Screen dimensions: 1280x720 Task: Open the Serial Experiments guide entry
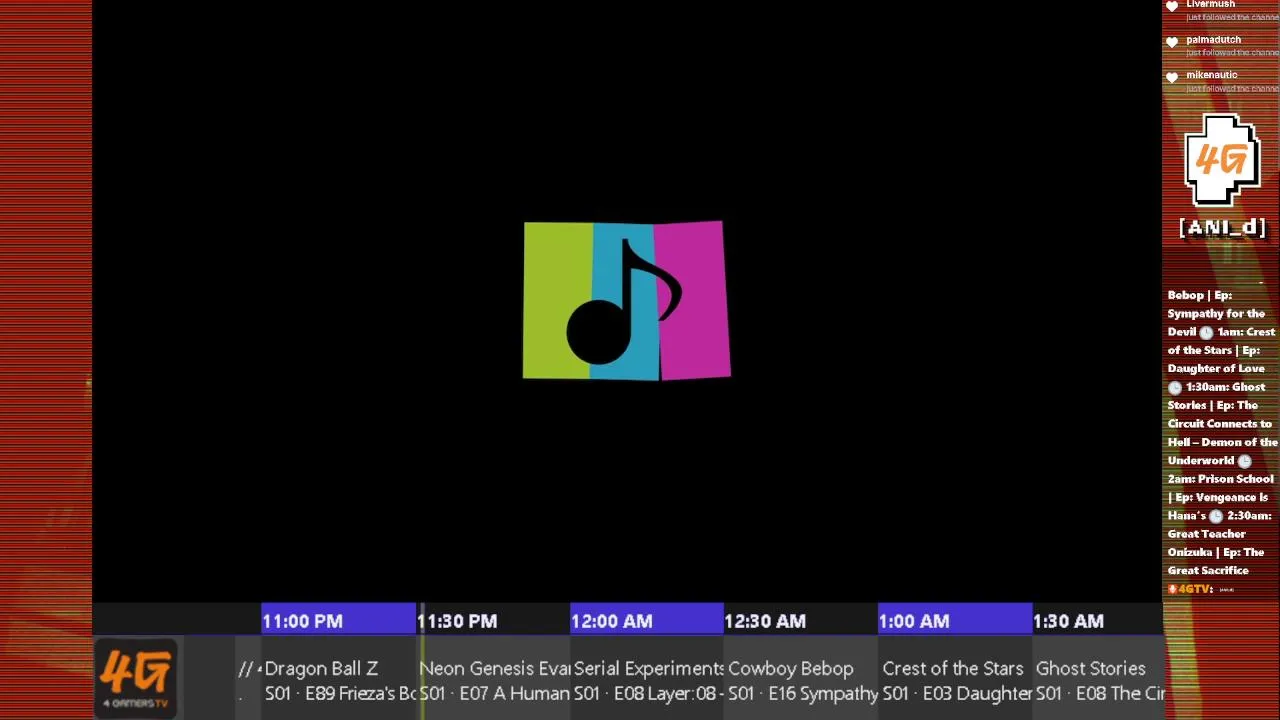pyautogui.click(x=648, y=680)
